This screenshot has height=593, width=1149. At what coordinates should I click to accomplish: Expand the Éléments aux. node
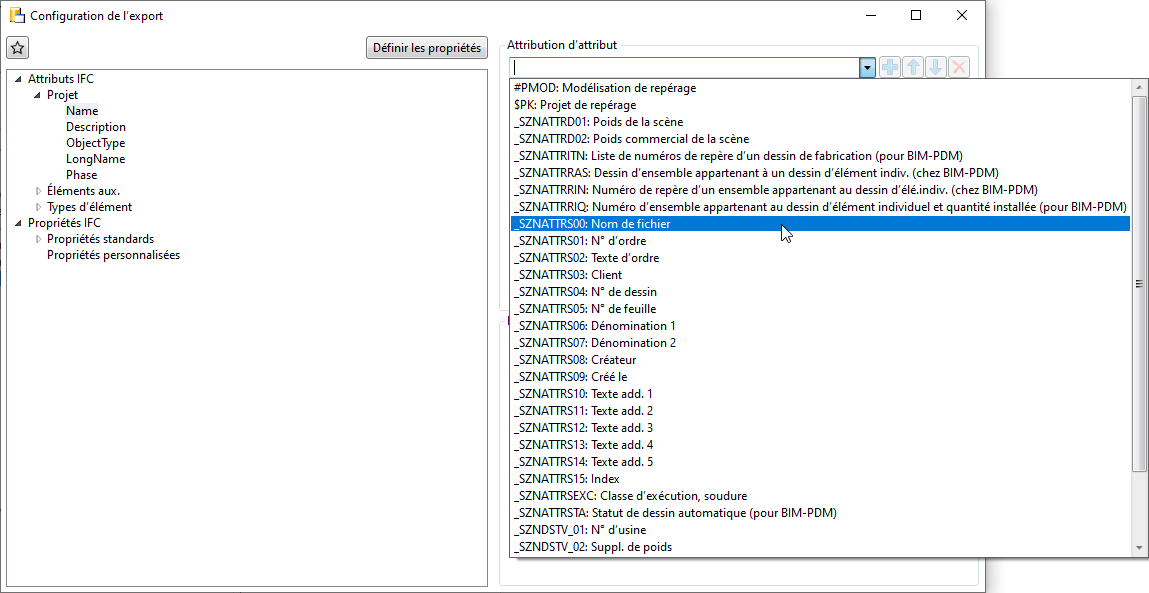[x=39, y=191]
